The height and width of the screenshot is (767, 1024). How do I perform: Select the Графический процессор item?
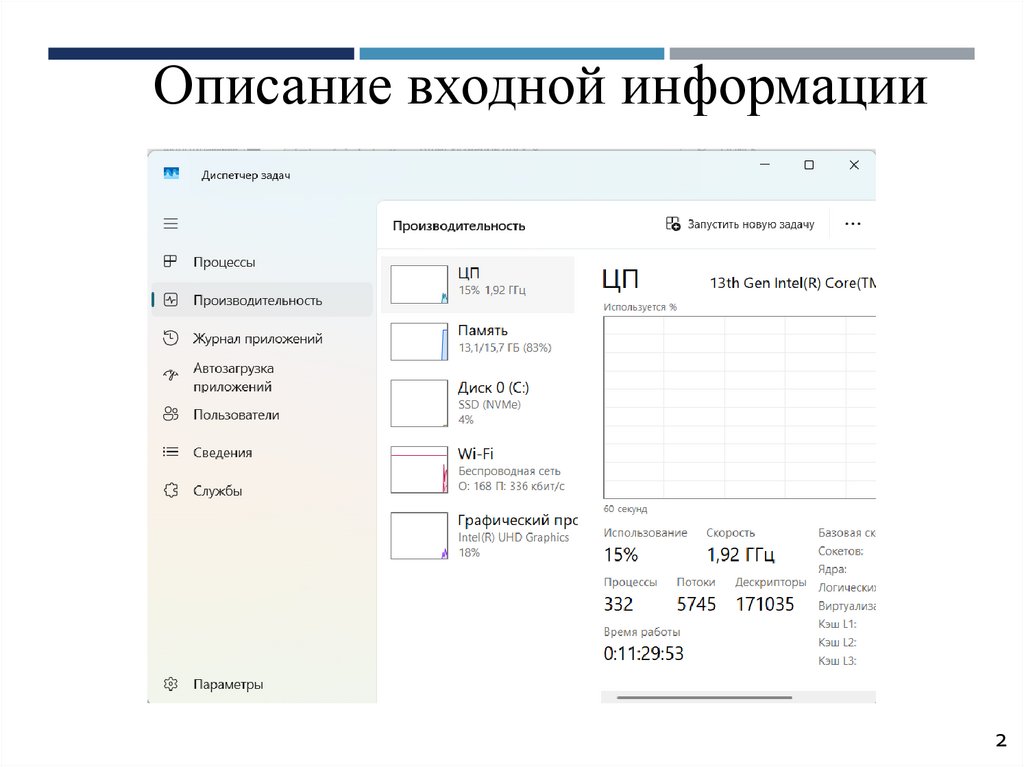pyautogui.click(x=478, y=535)
